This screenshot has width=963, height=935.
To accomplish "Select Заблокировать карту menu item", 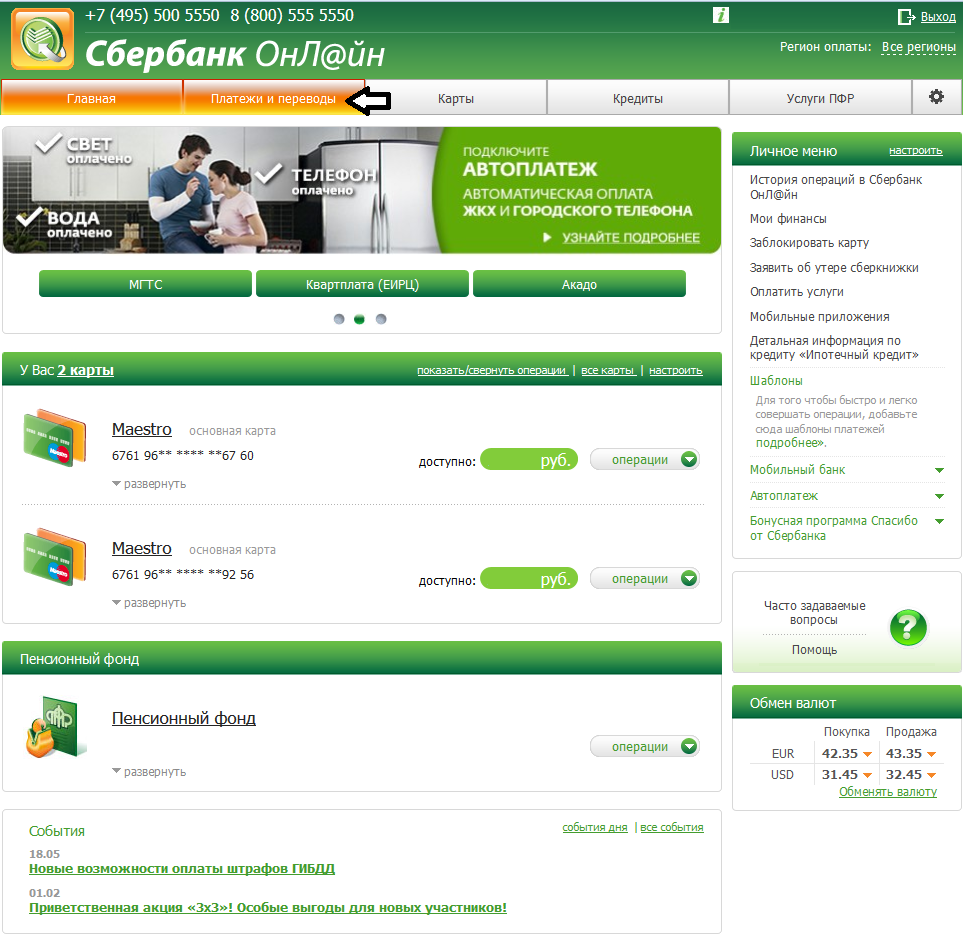I will 809,243.
